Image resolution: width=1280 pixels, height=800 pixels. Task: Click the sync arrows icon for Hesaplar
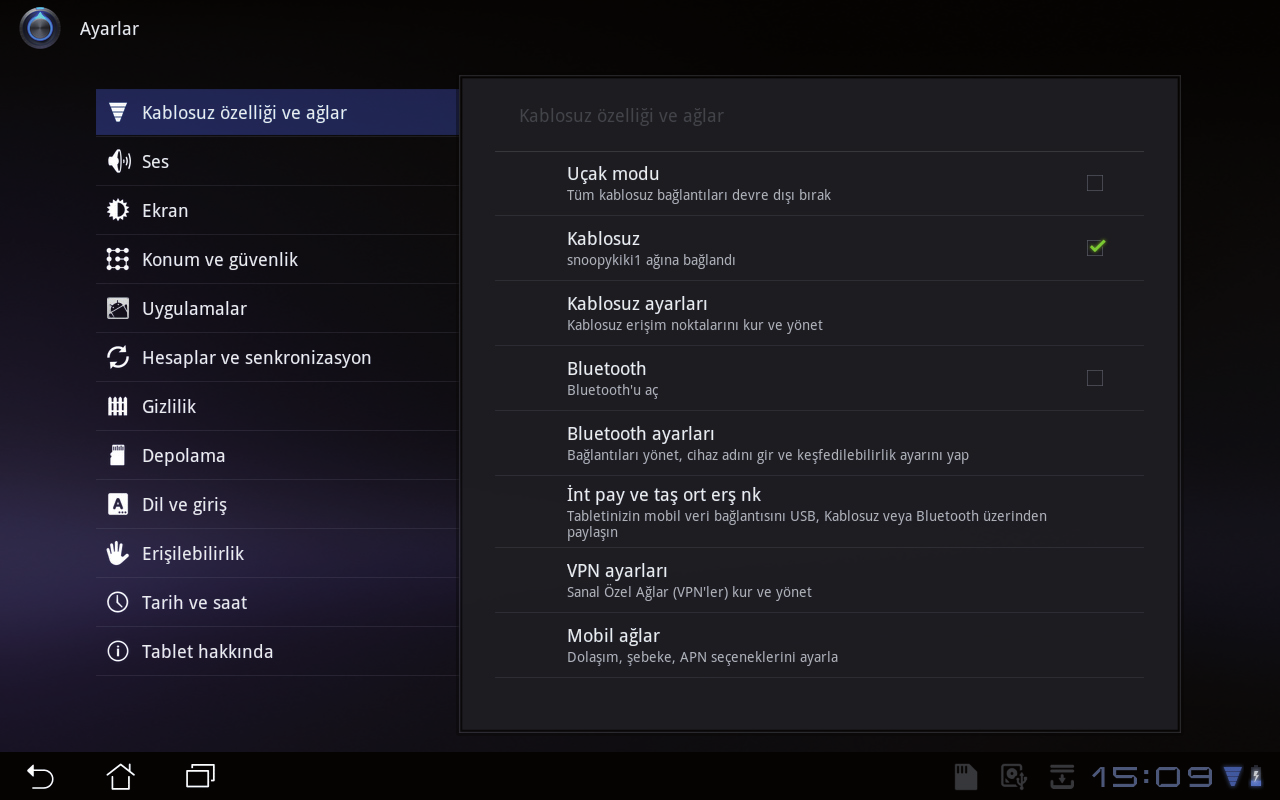coord(118,357)
